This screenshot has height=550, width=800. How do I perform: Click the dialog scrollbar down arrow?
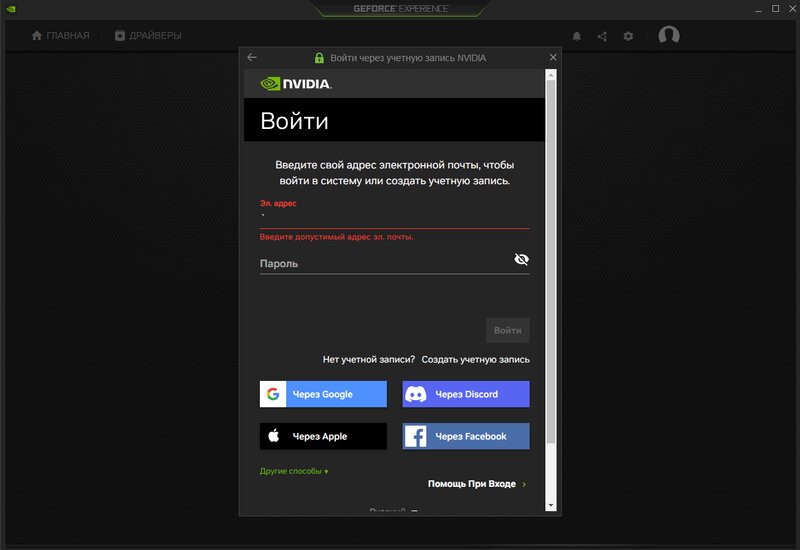(551, 506)
